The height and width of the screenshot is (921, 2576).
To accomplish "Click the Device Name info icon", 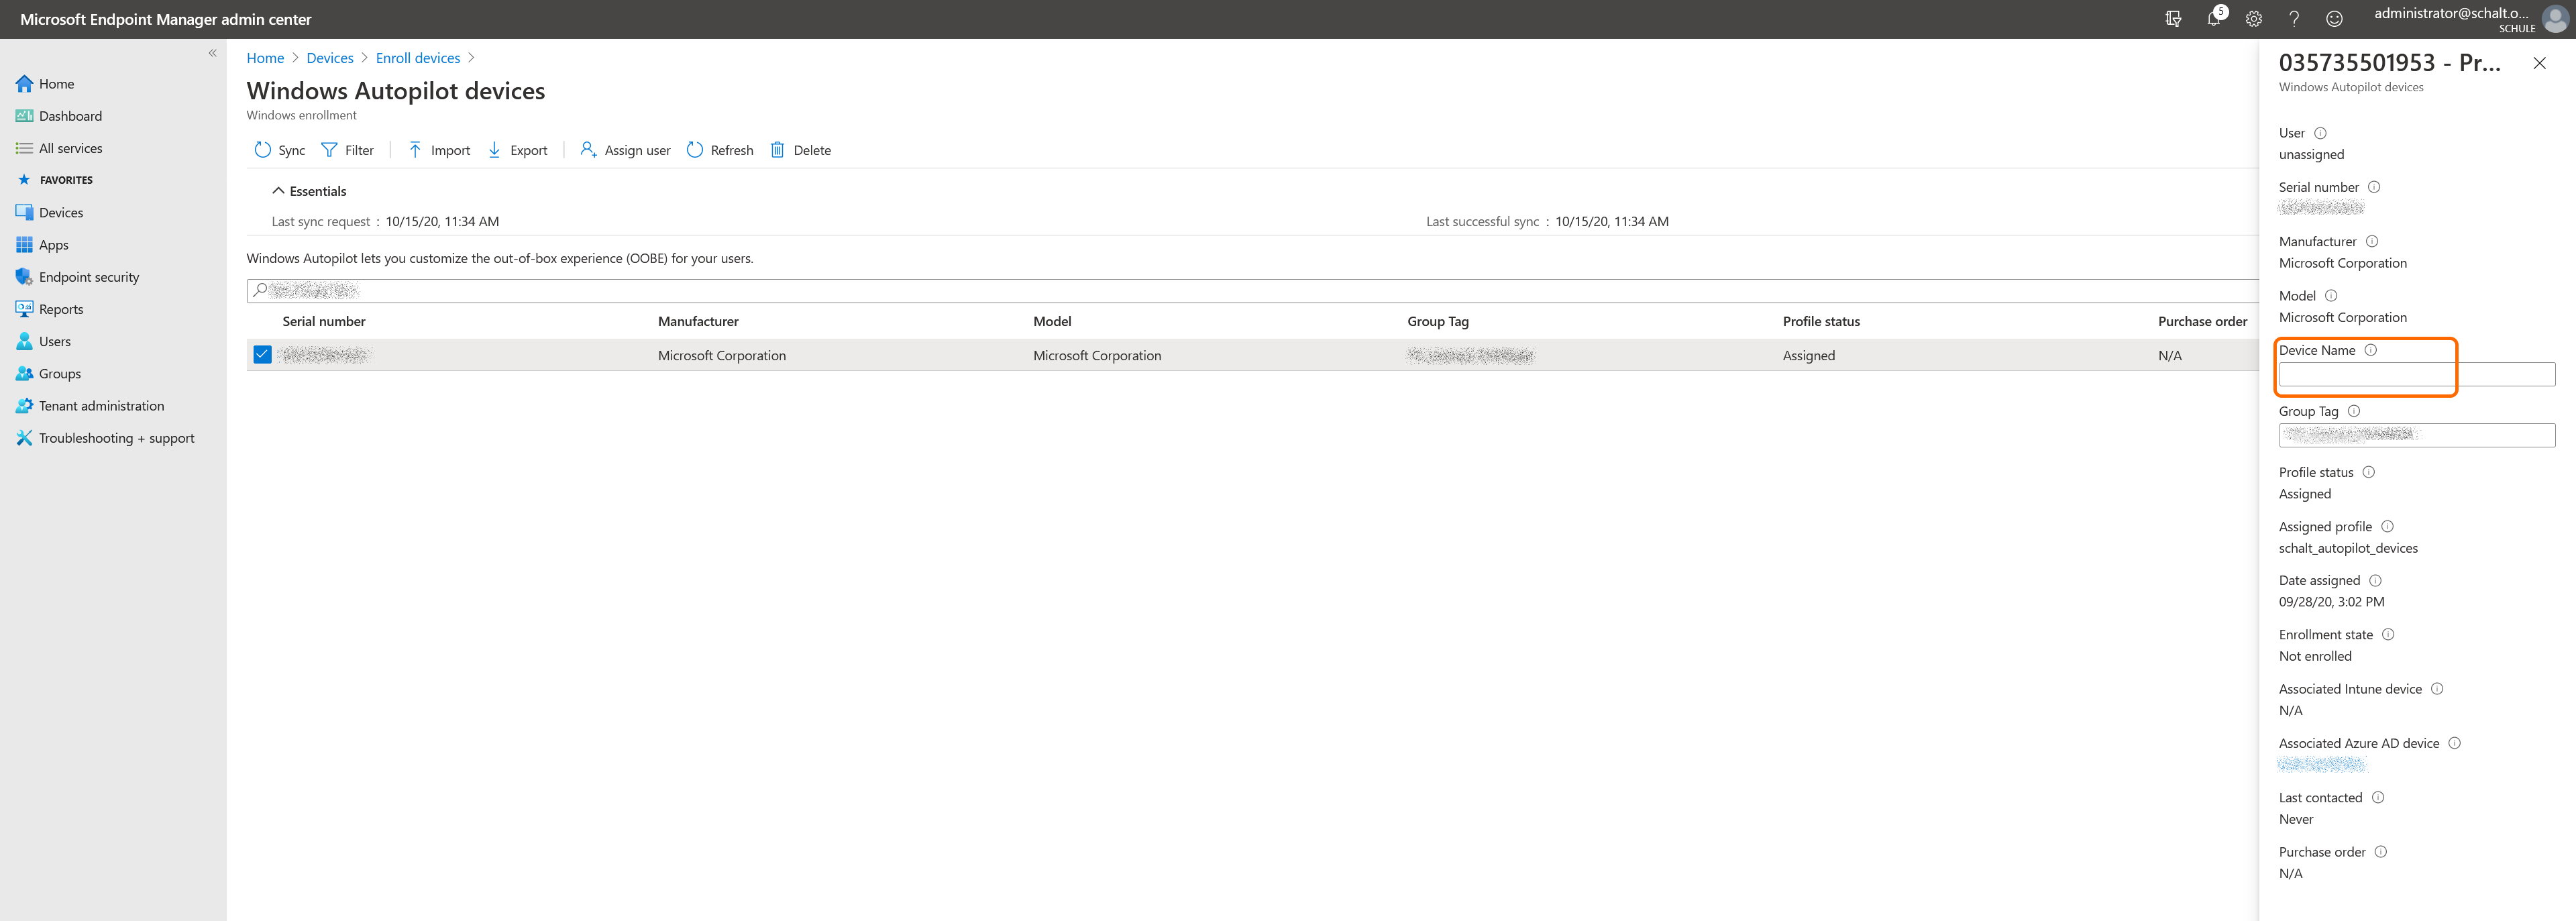I will tap(2371, 350).
